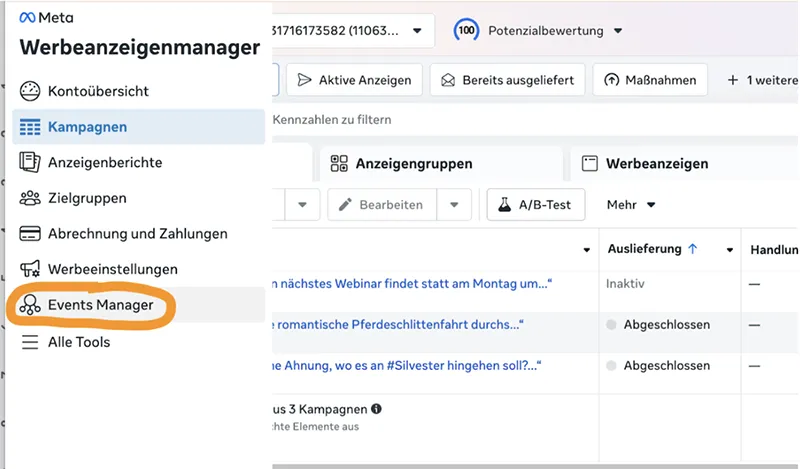Click the horizontal scrollbar at bottom
800x469 pixels.
536,466
